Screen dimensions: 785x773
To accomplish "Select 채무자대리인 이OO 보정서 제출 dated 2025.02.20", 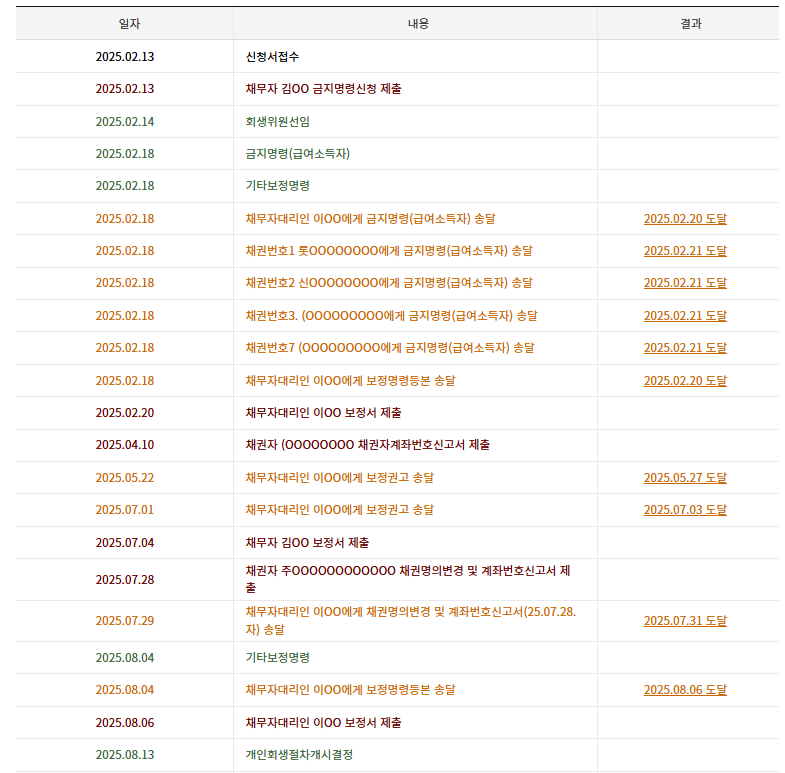I will [x=323, y=413].
